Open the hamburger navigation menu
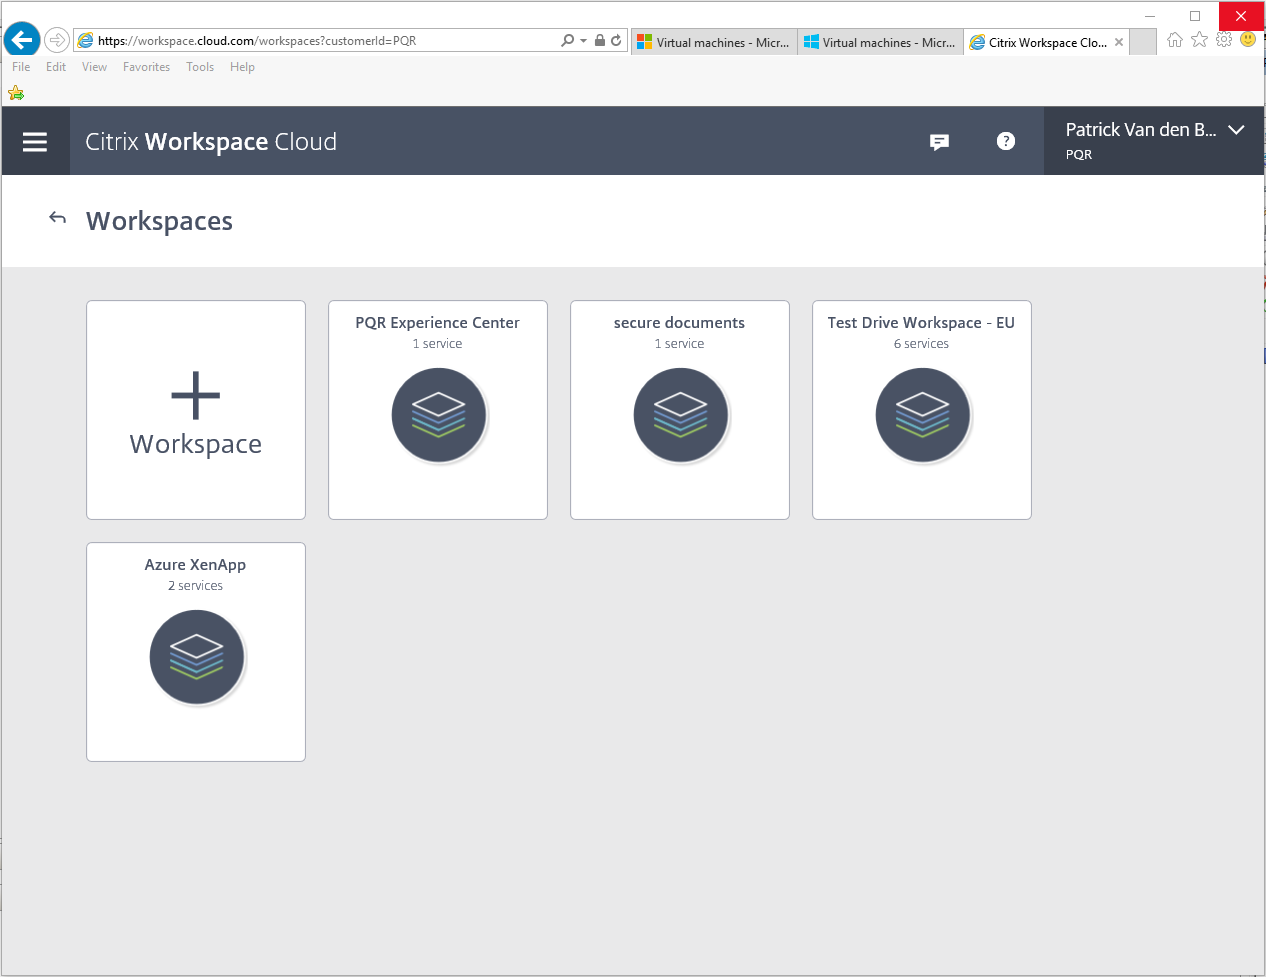Screen dimensions: 1266x977 click(x=35, y=142)
